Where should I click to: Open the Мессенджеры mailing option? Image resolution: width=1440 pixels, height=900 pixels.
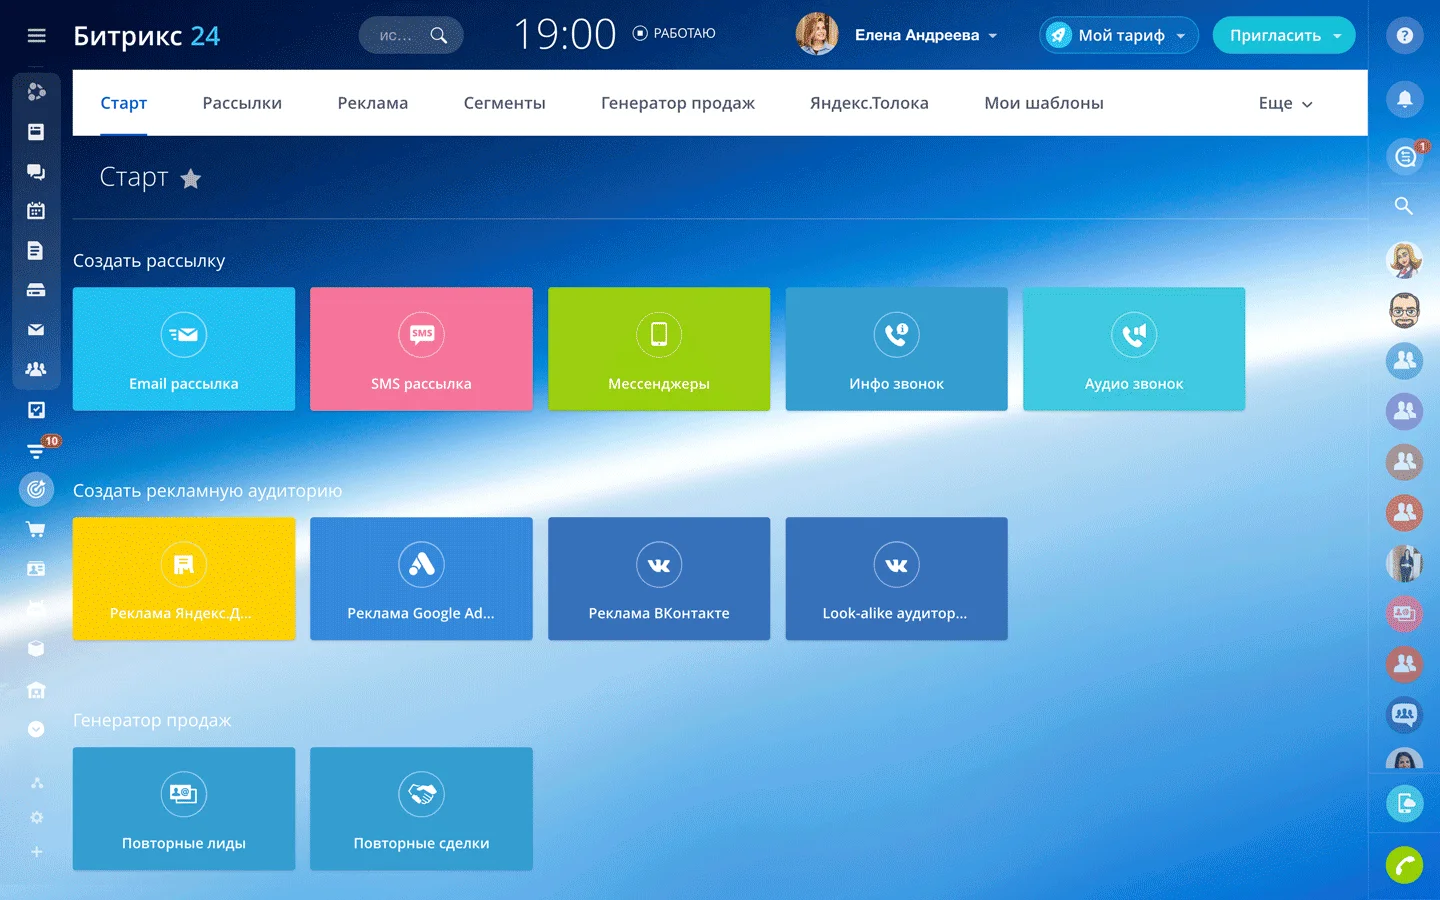(x=659, y=349)
